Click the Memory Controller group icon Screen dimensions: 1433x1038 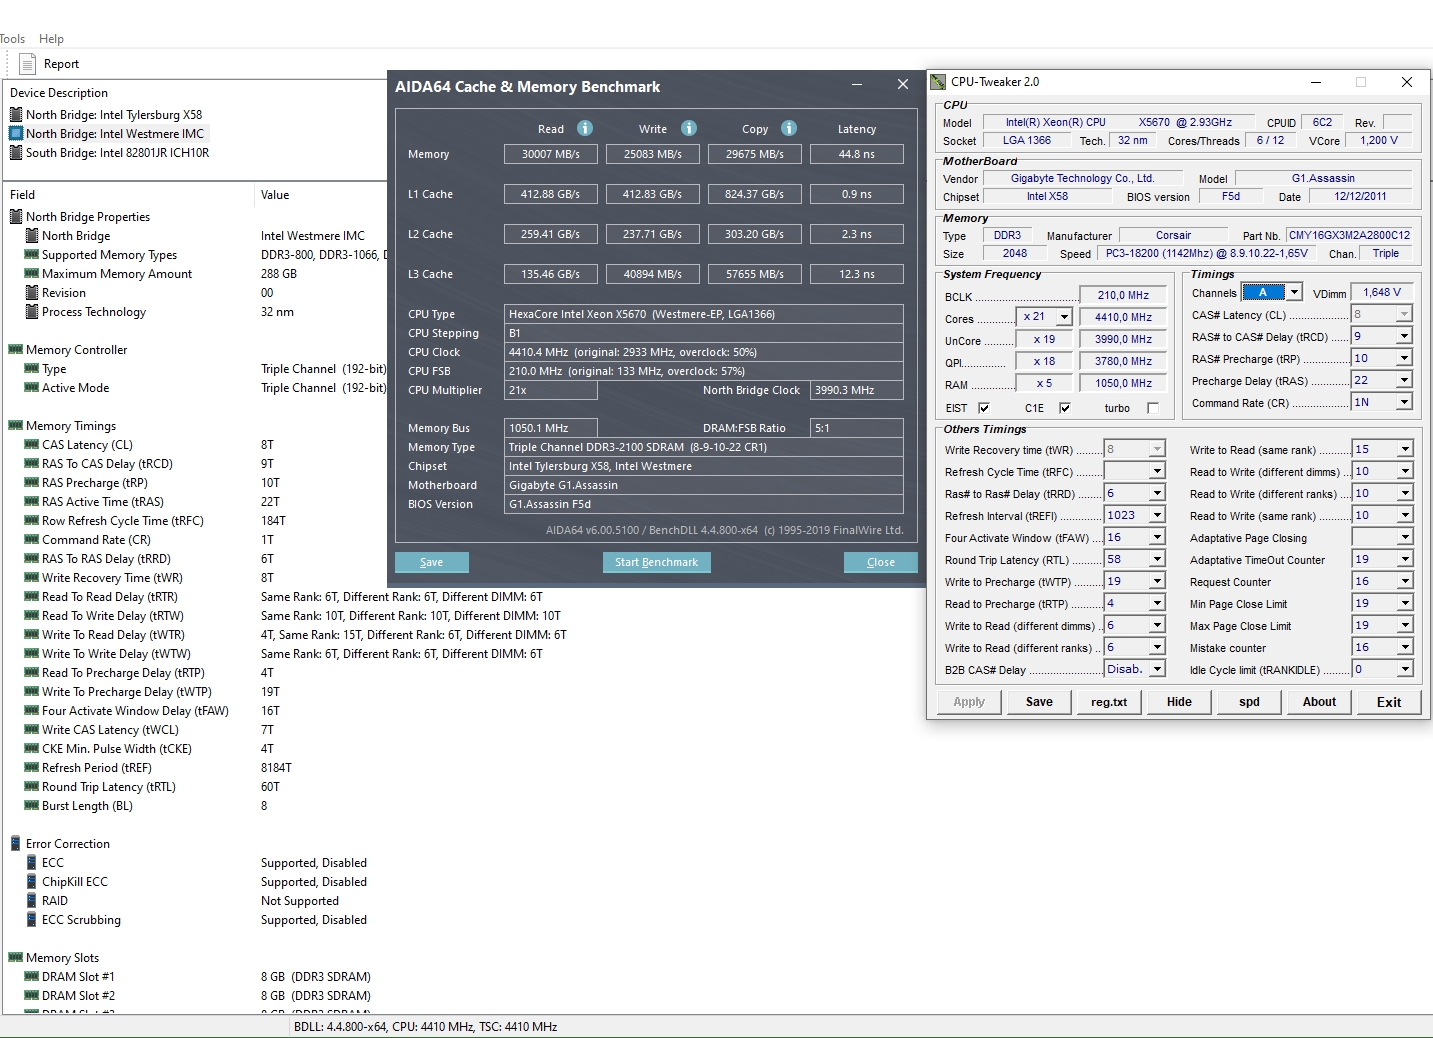point(16,350)
